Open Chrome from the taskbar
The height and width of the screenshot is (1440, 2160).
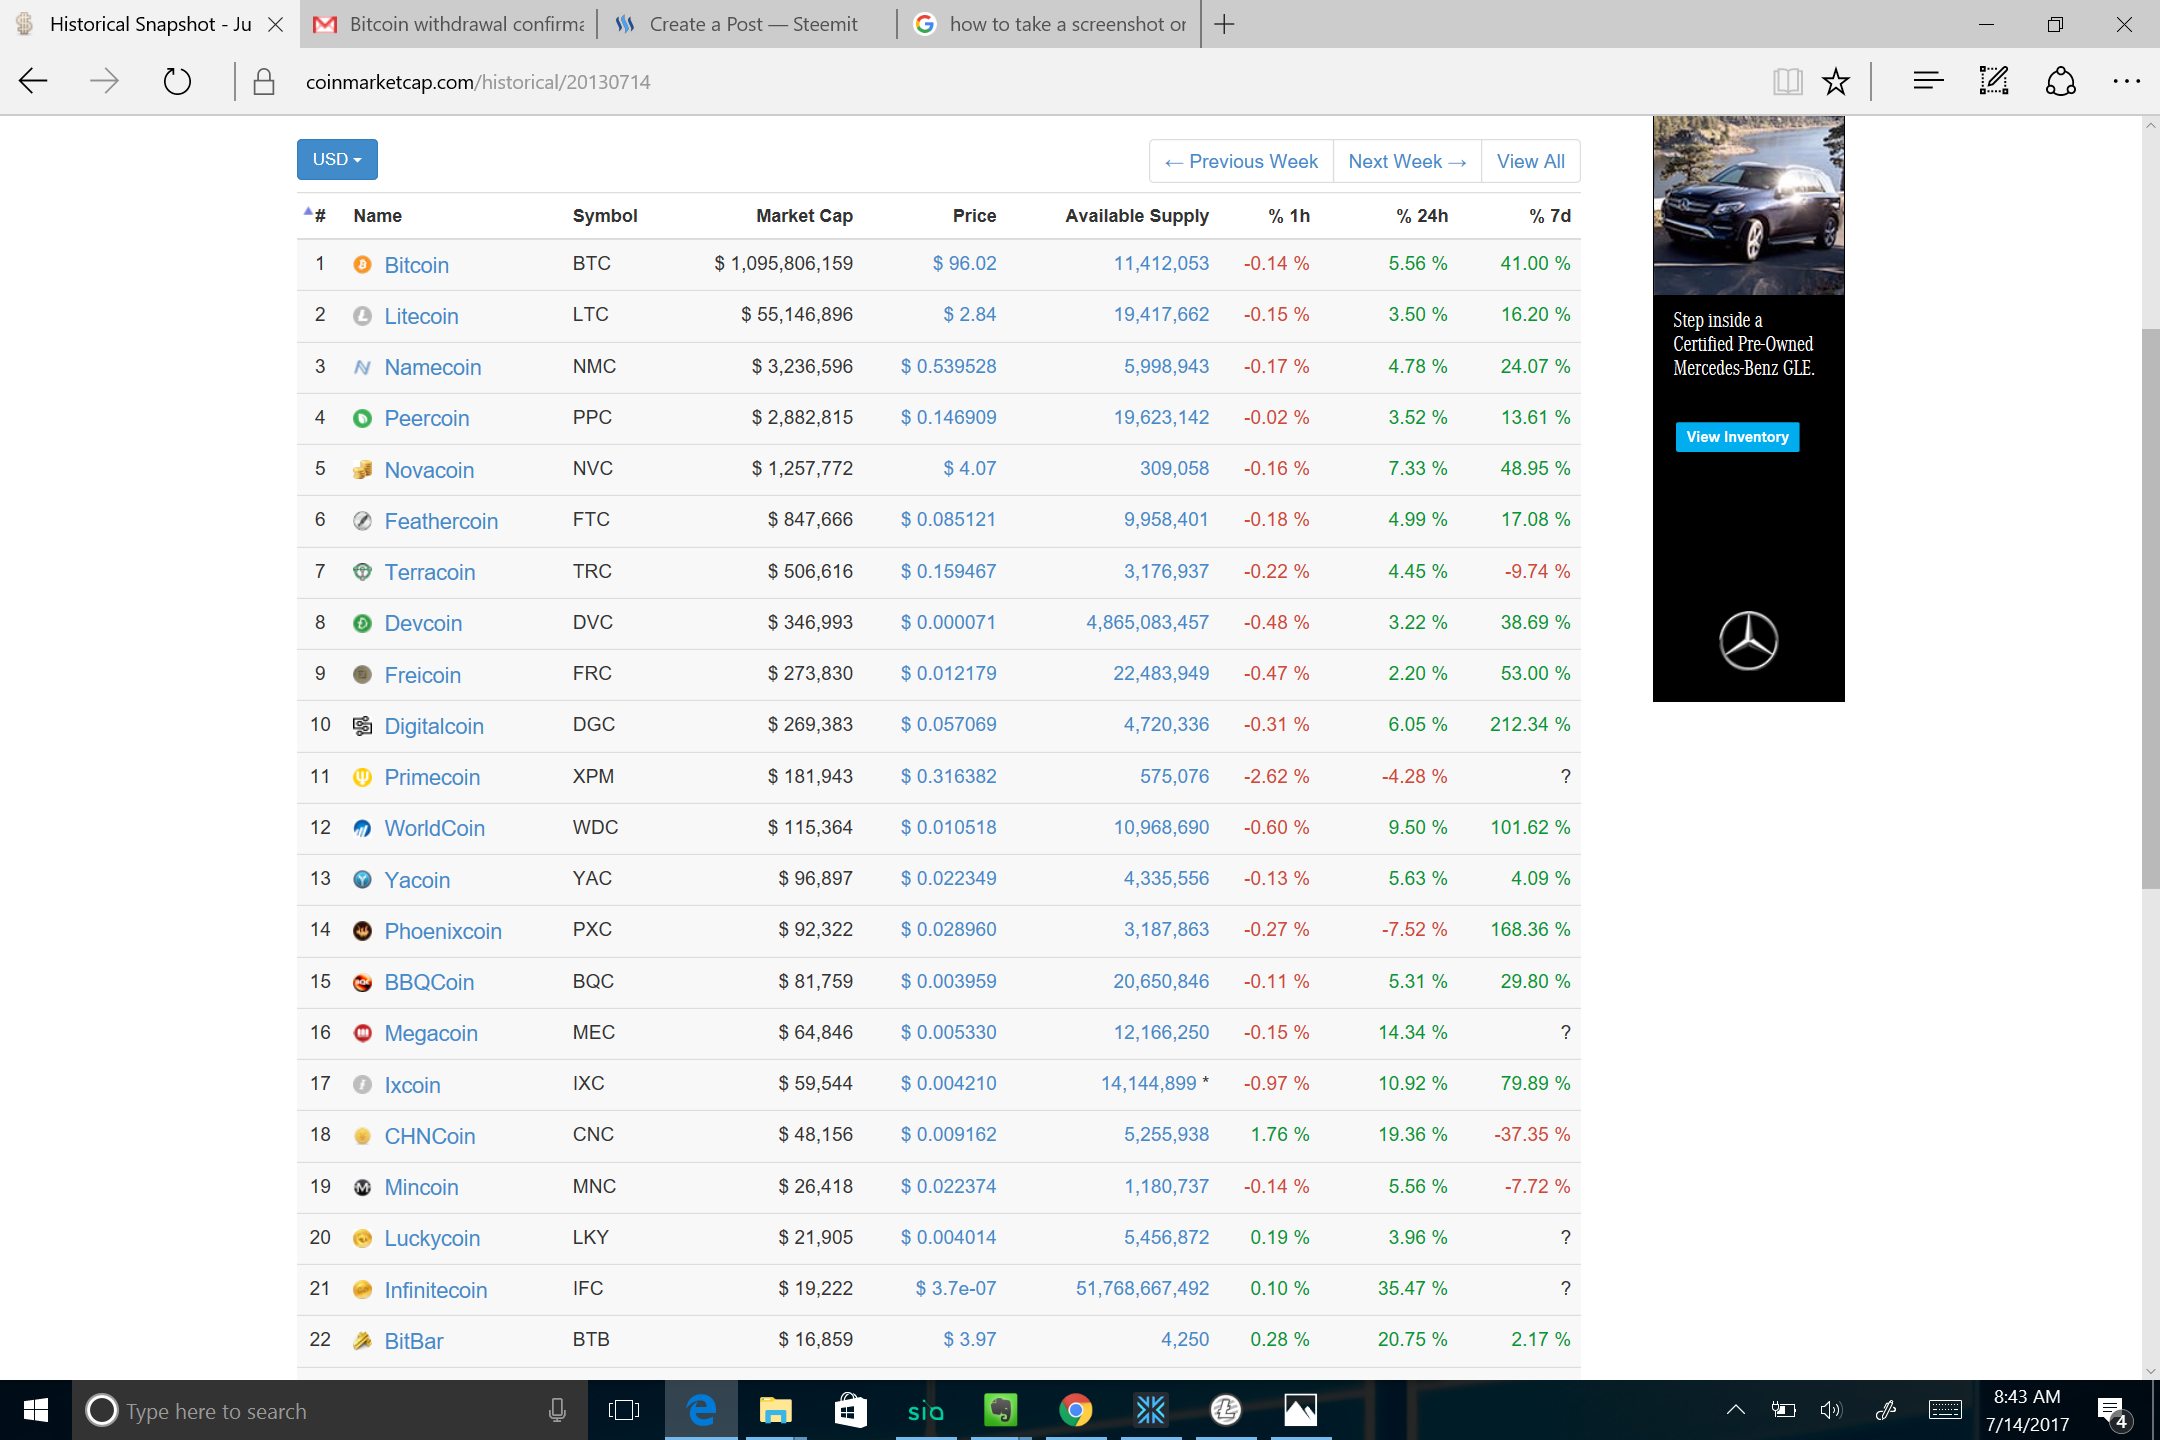tap(1075, 1410)
